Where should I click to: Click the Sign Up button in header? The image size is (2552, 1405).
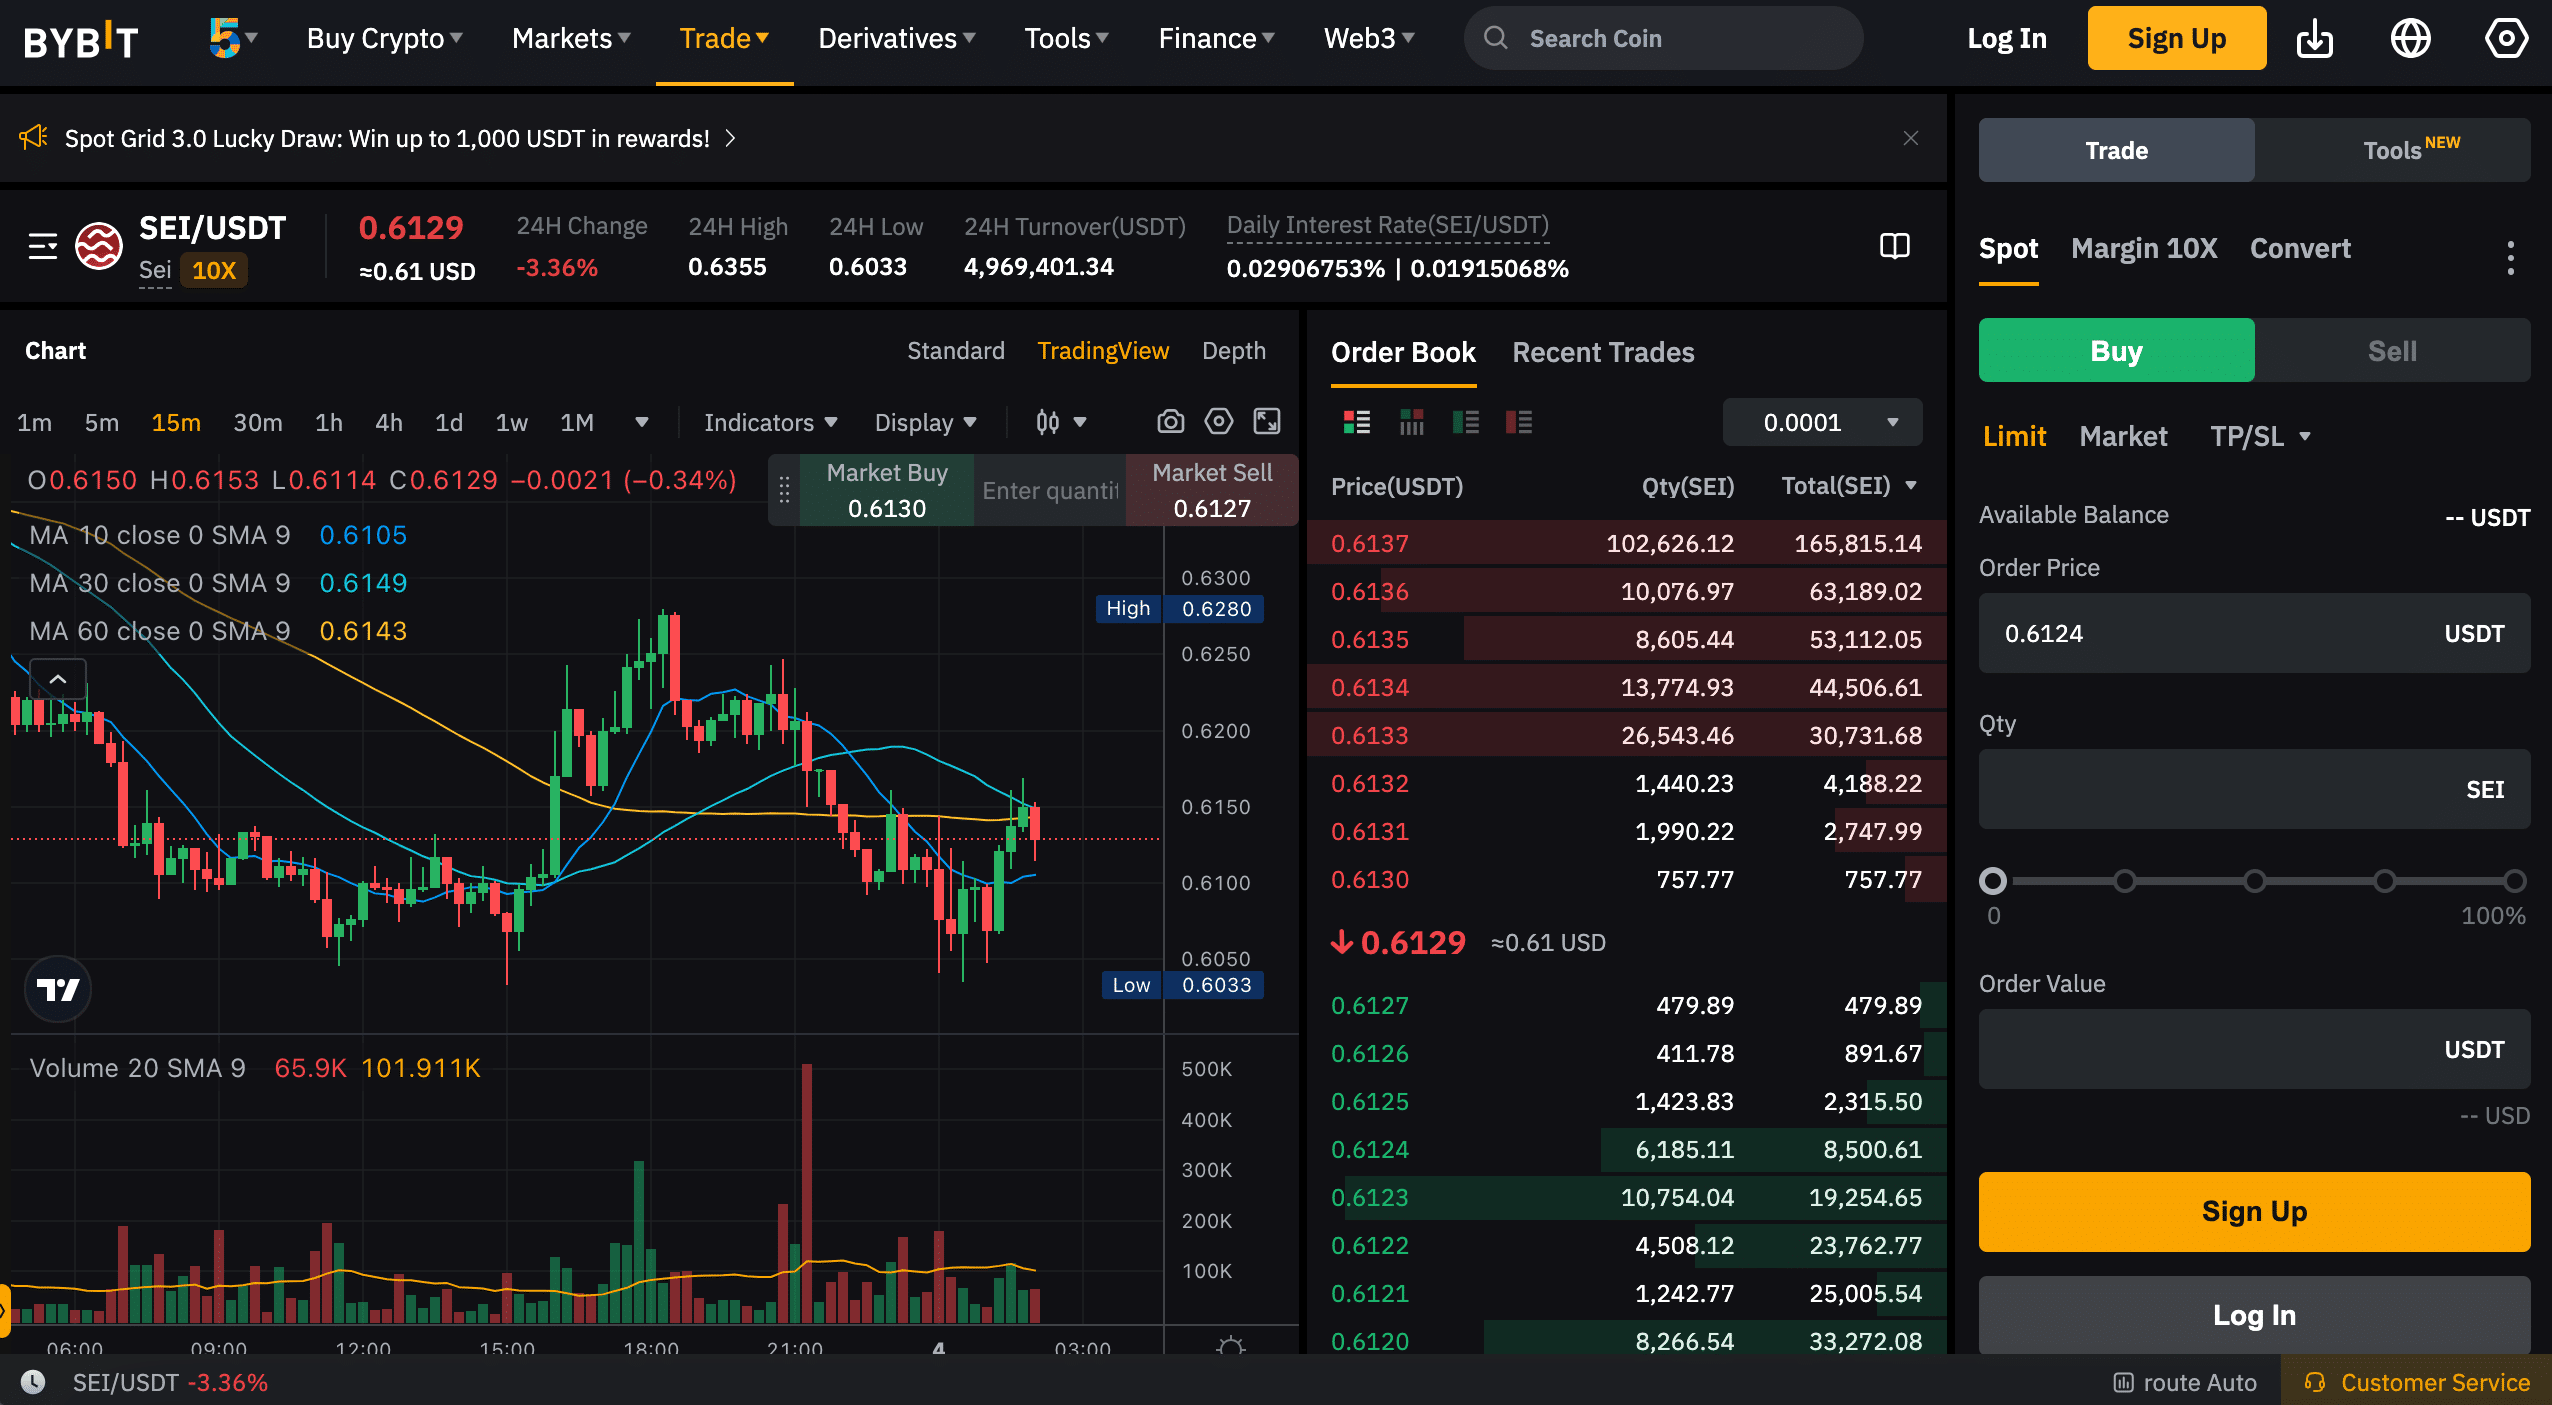coord(2176,38)
